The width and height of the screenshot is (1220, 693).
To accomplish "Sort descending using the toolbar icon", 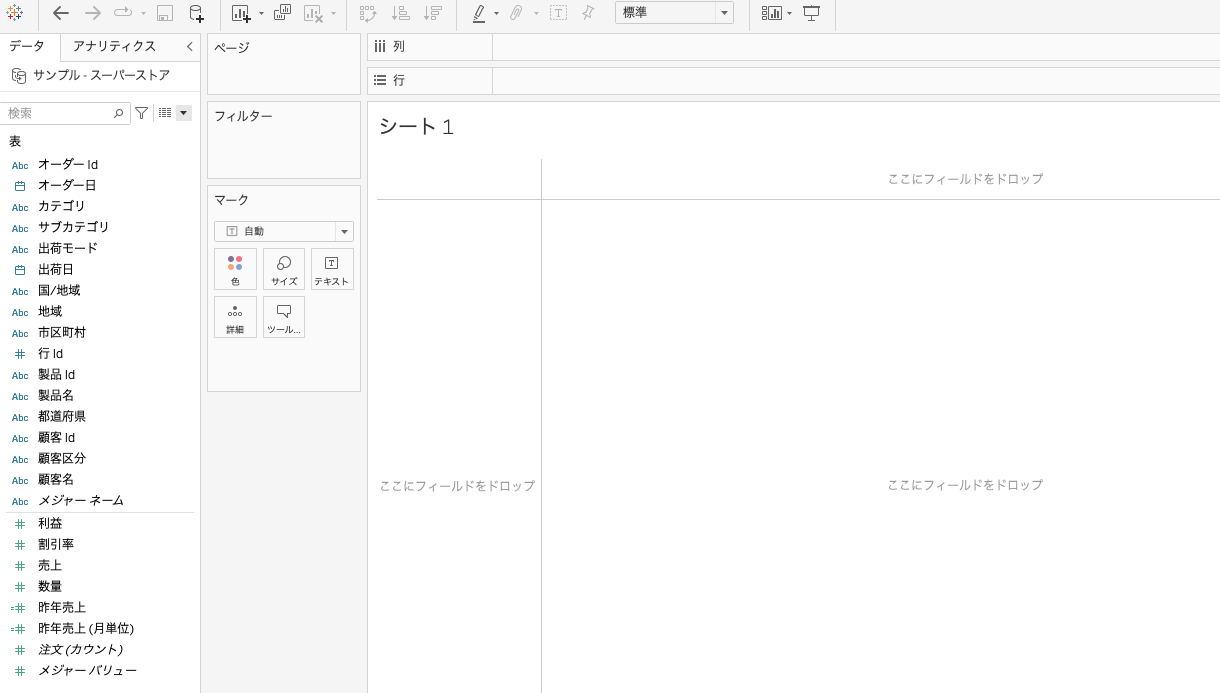I will pyautogui.click(x=432, y=13).
